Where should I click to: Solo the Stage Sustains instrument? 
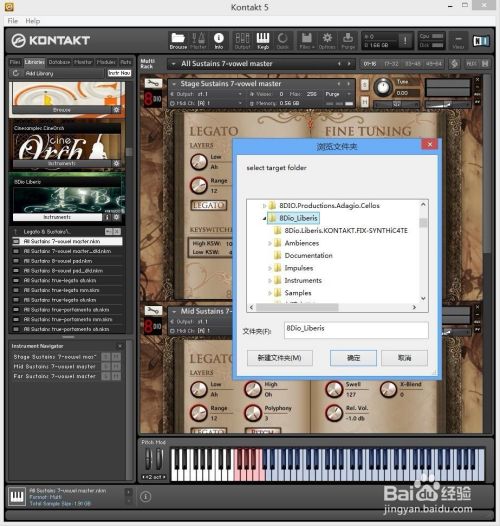click(x=364, y=84)
